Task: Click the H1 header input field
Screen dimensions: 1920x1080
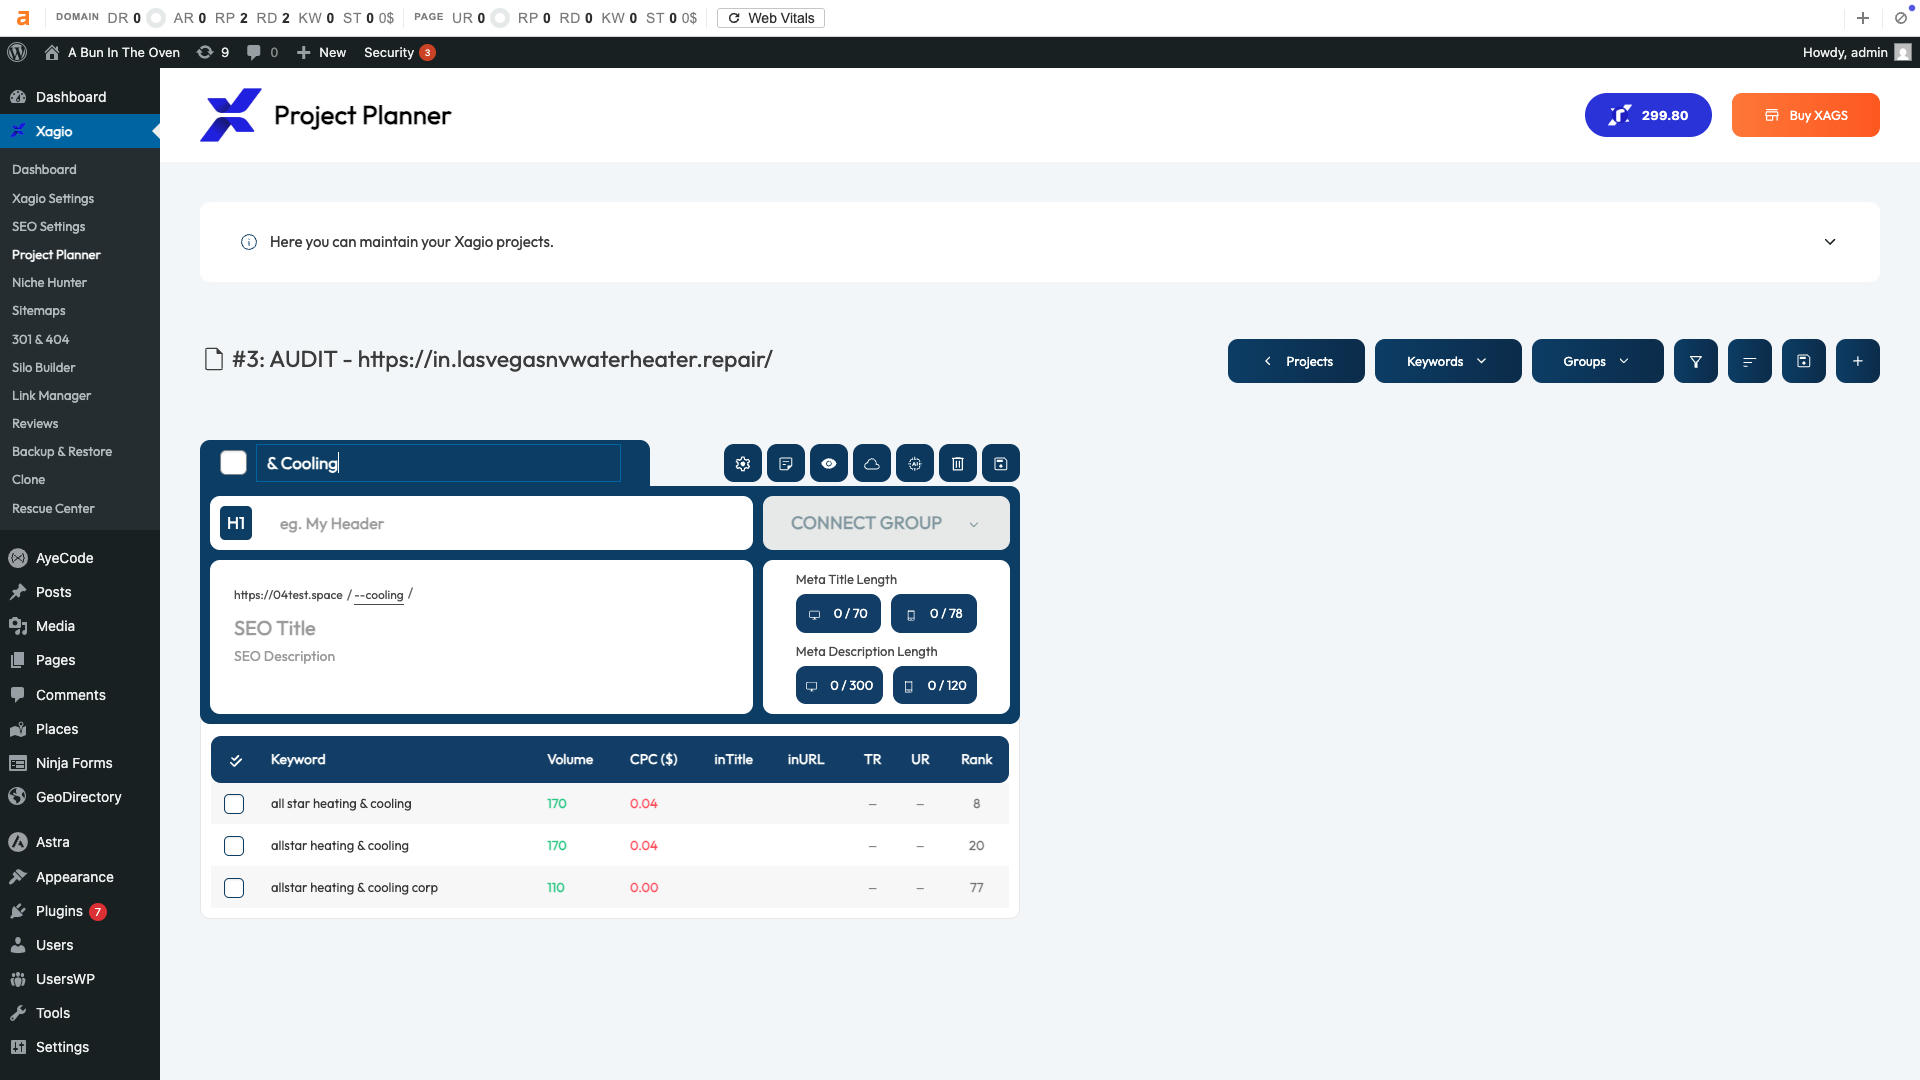Action: tap(508, 523)
